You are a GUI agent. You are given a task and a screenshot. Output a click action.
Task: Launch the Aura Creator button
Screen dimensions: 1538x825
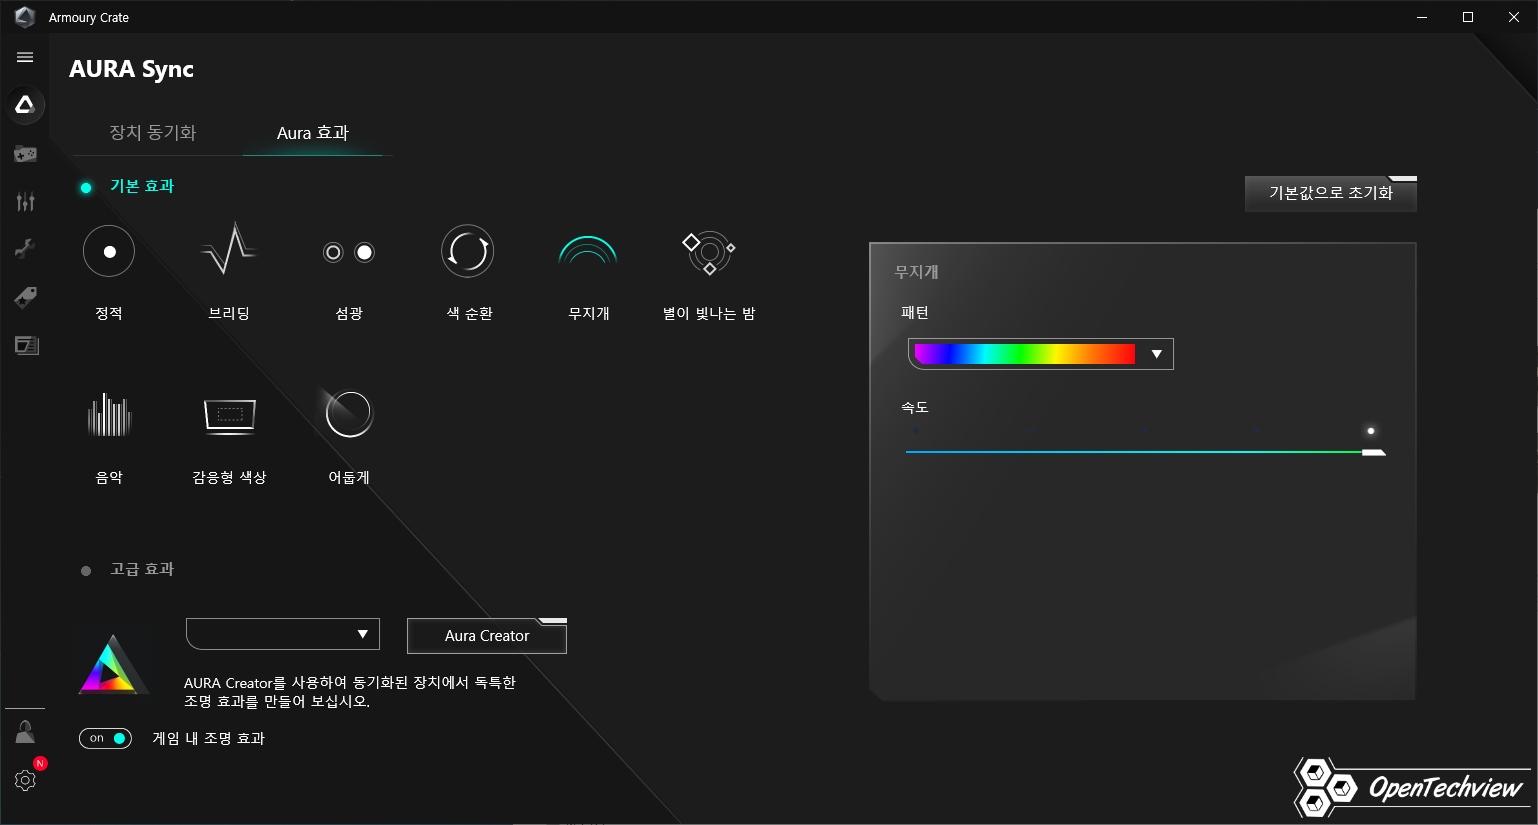click(487, 636)
